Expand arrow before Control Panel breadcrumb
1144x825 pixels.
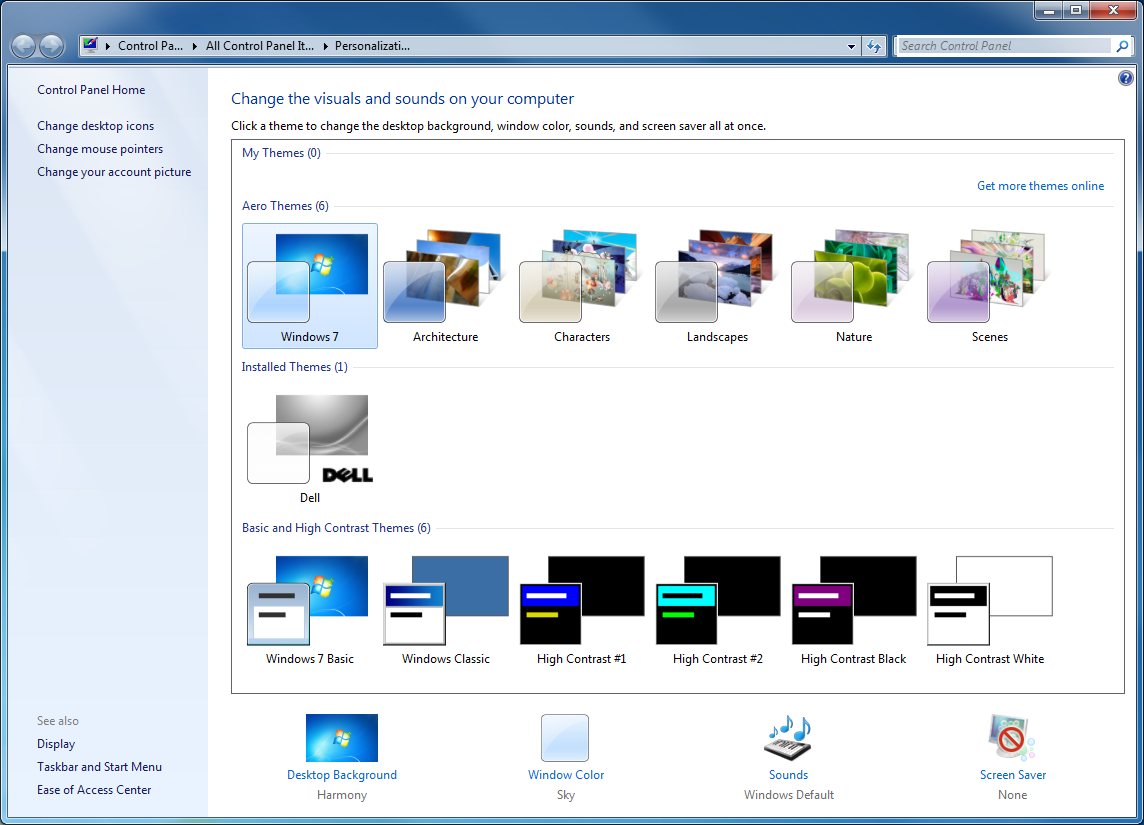[108, 46]
